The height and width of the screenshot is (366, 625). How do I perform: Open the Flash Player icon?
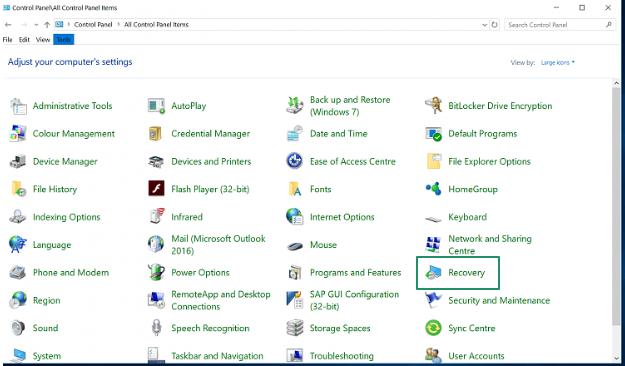click(156, 188)
